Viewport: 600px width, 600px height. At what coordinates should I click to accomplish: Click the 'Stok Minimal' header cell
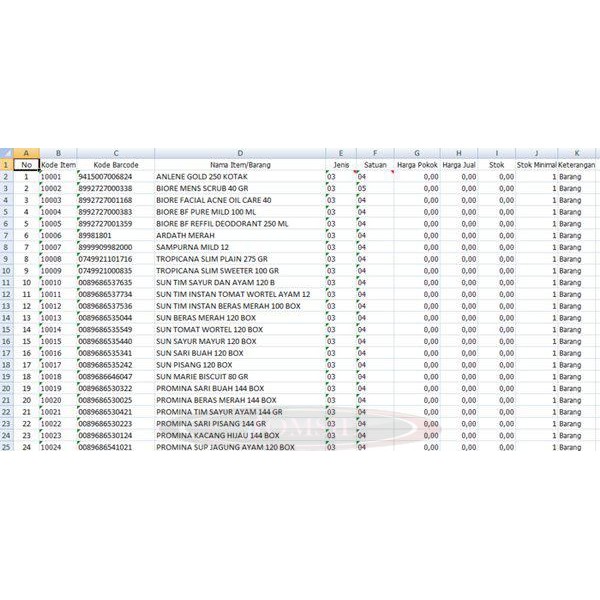point(536,164)
